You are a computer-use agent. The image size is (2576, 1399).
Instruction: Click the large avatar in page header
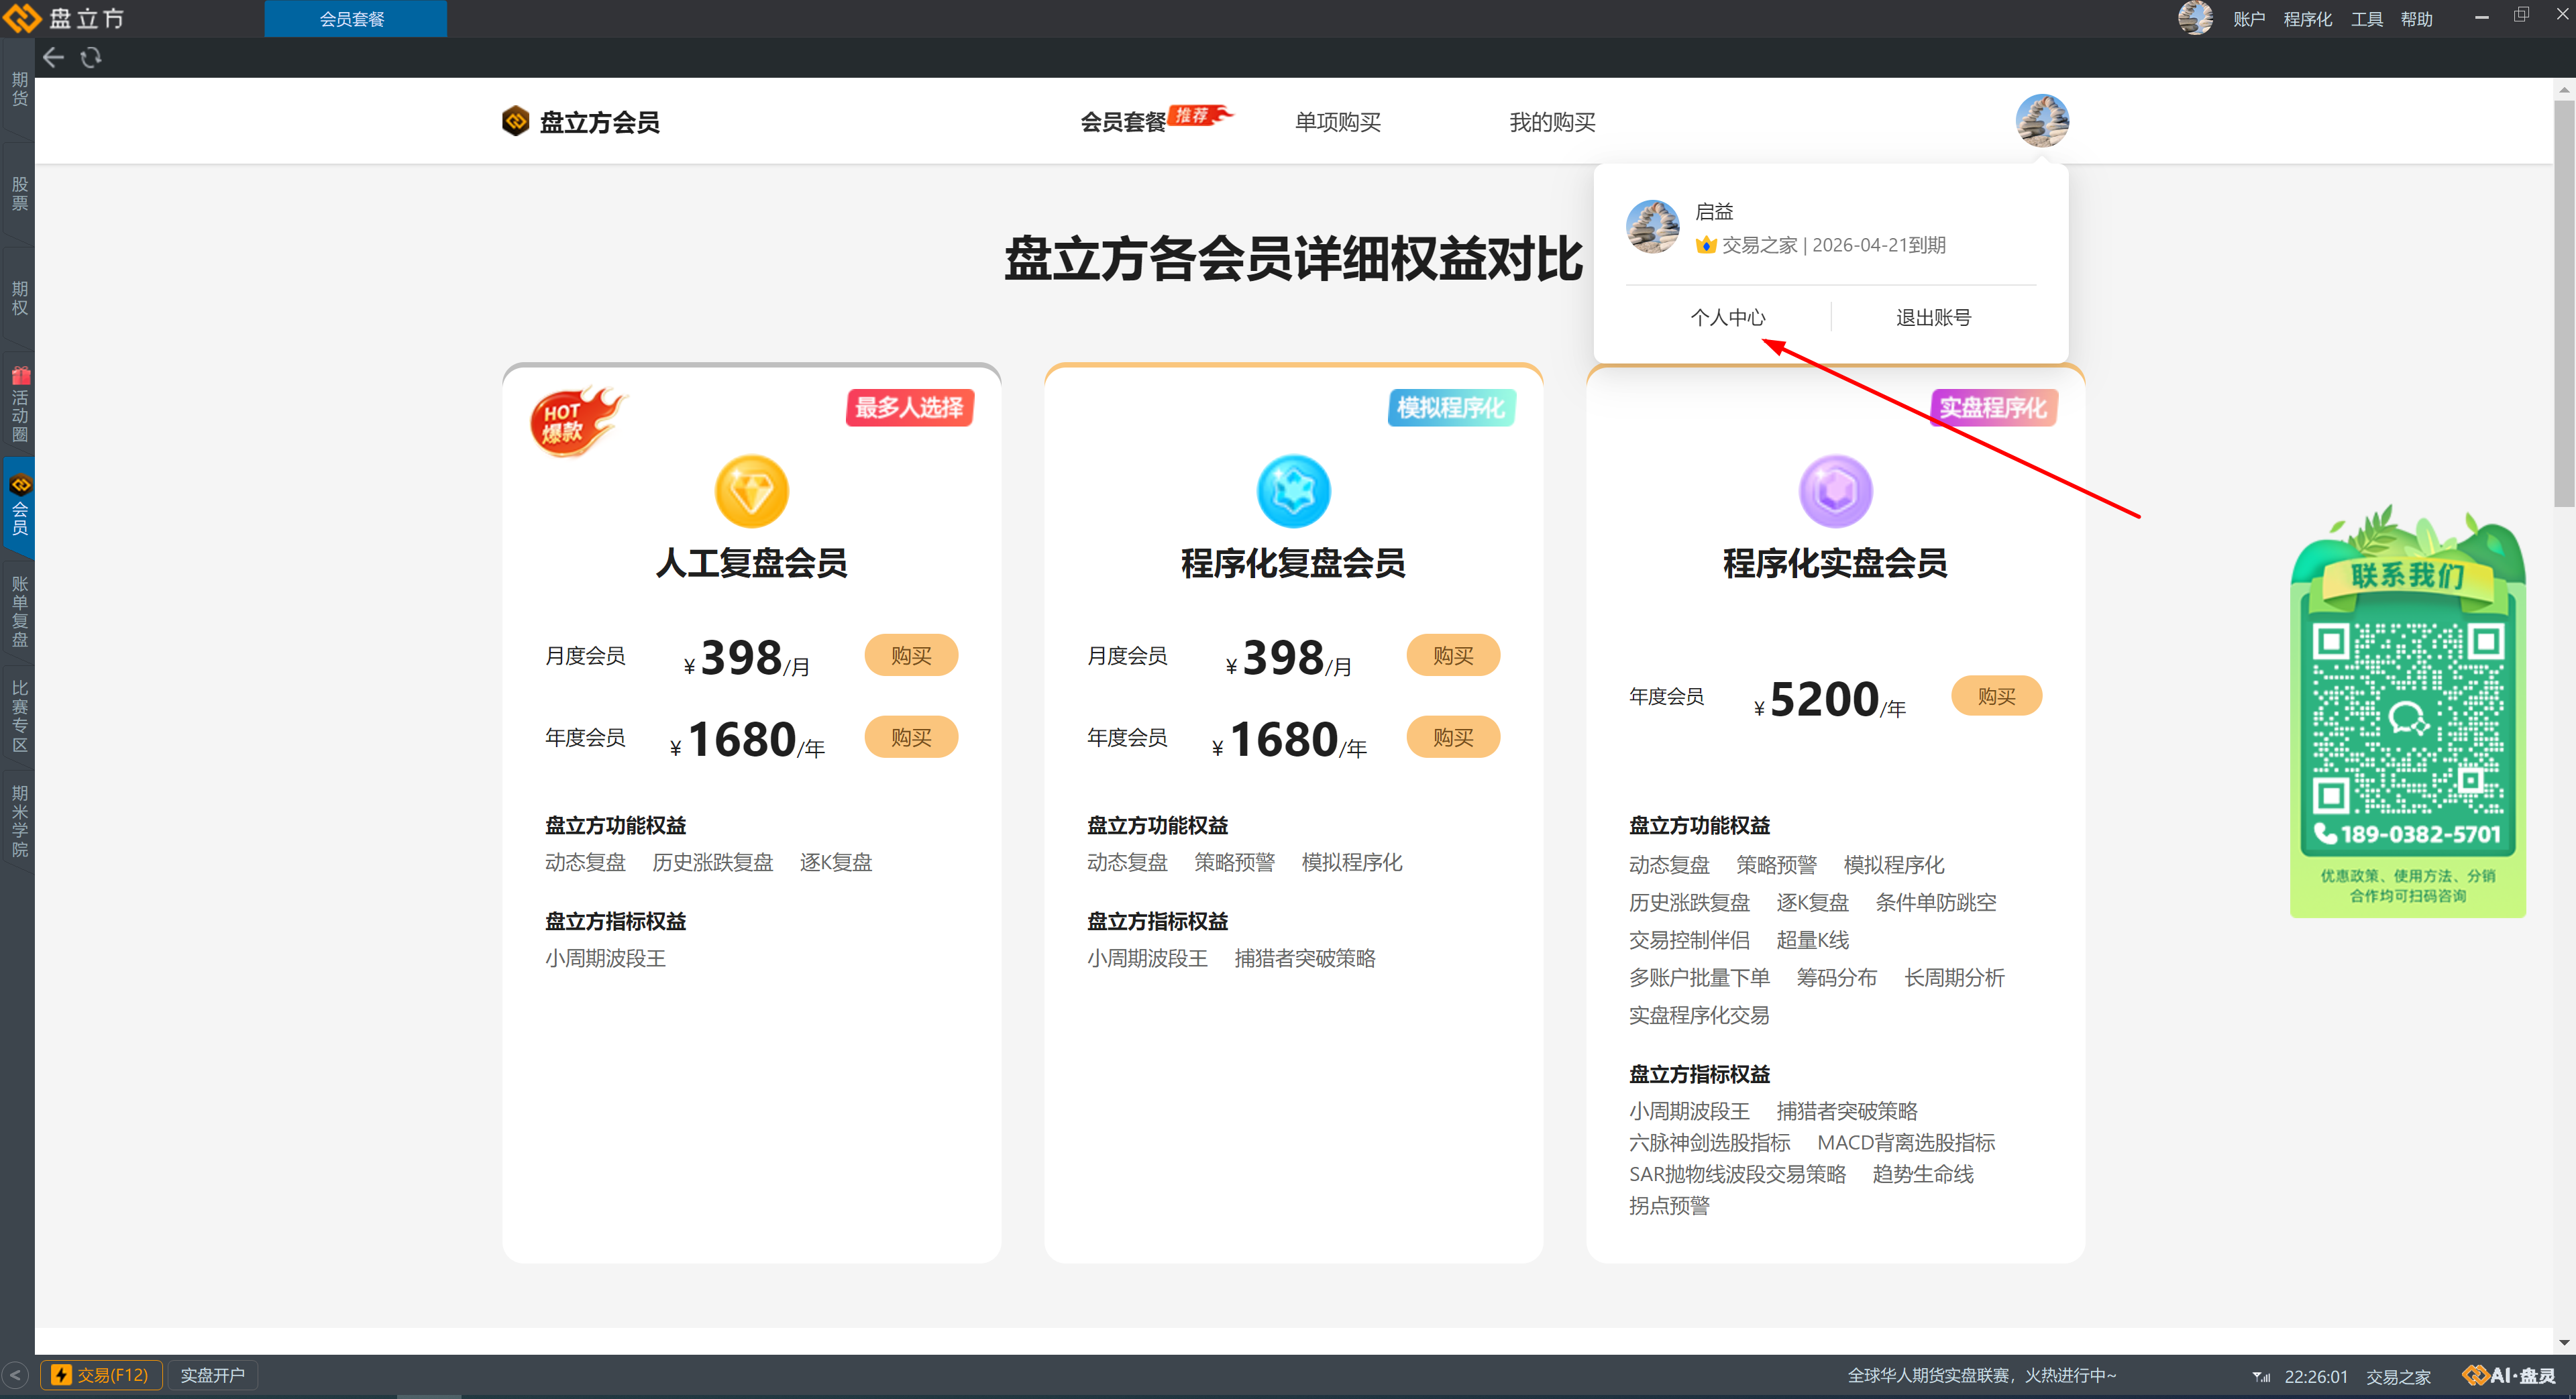pos(2041,121)
